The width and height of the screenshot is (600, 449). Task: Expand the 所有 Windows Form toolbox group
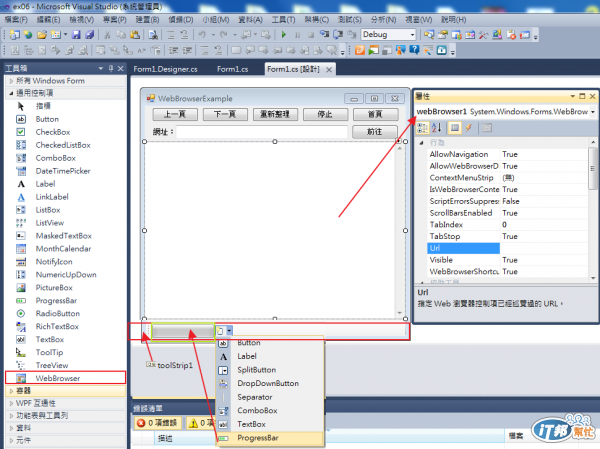point(11,81)
